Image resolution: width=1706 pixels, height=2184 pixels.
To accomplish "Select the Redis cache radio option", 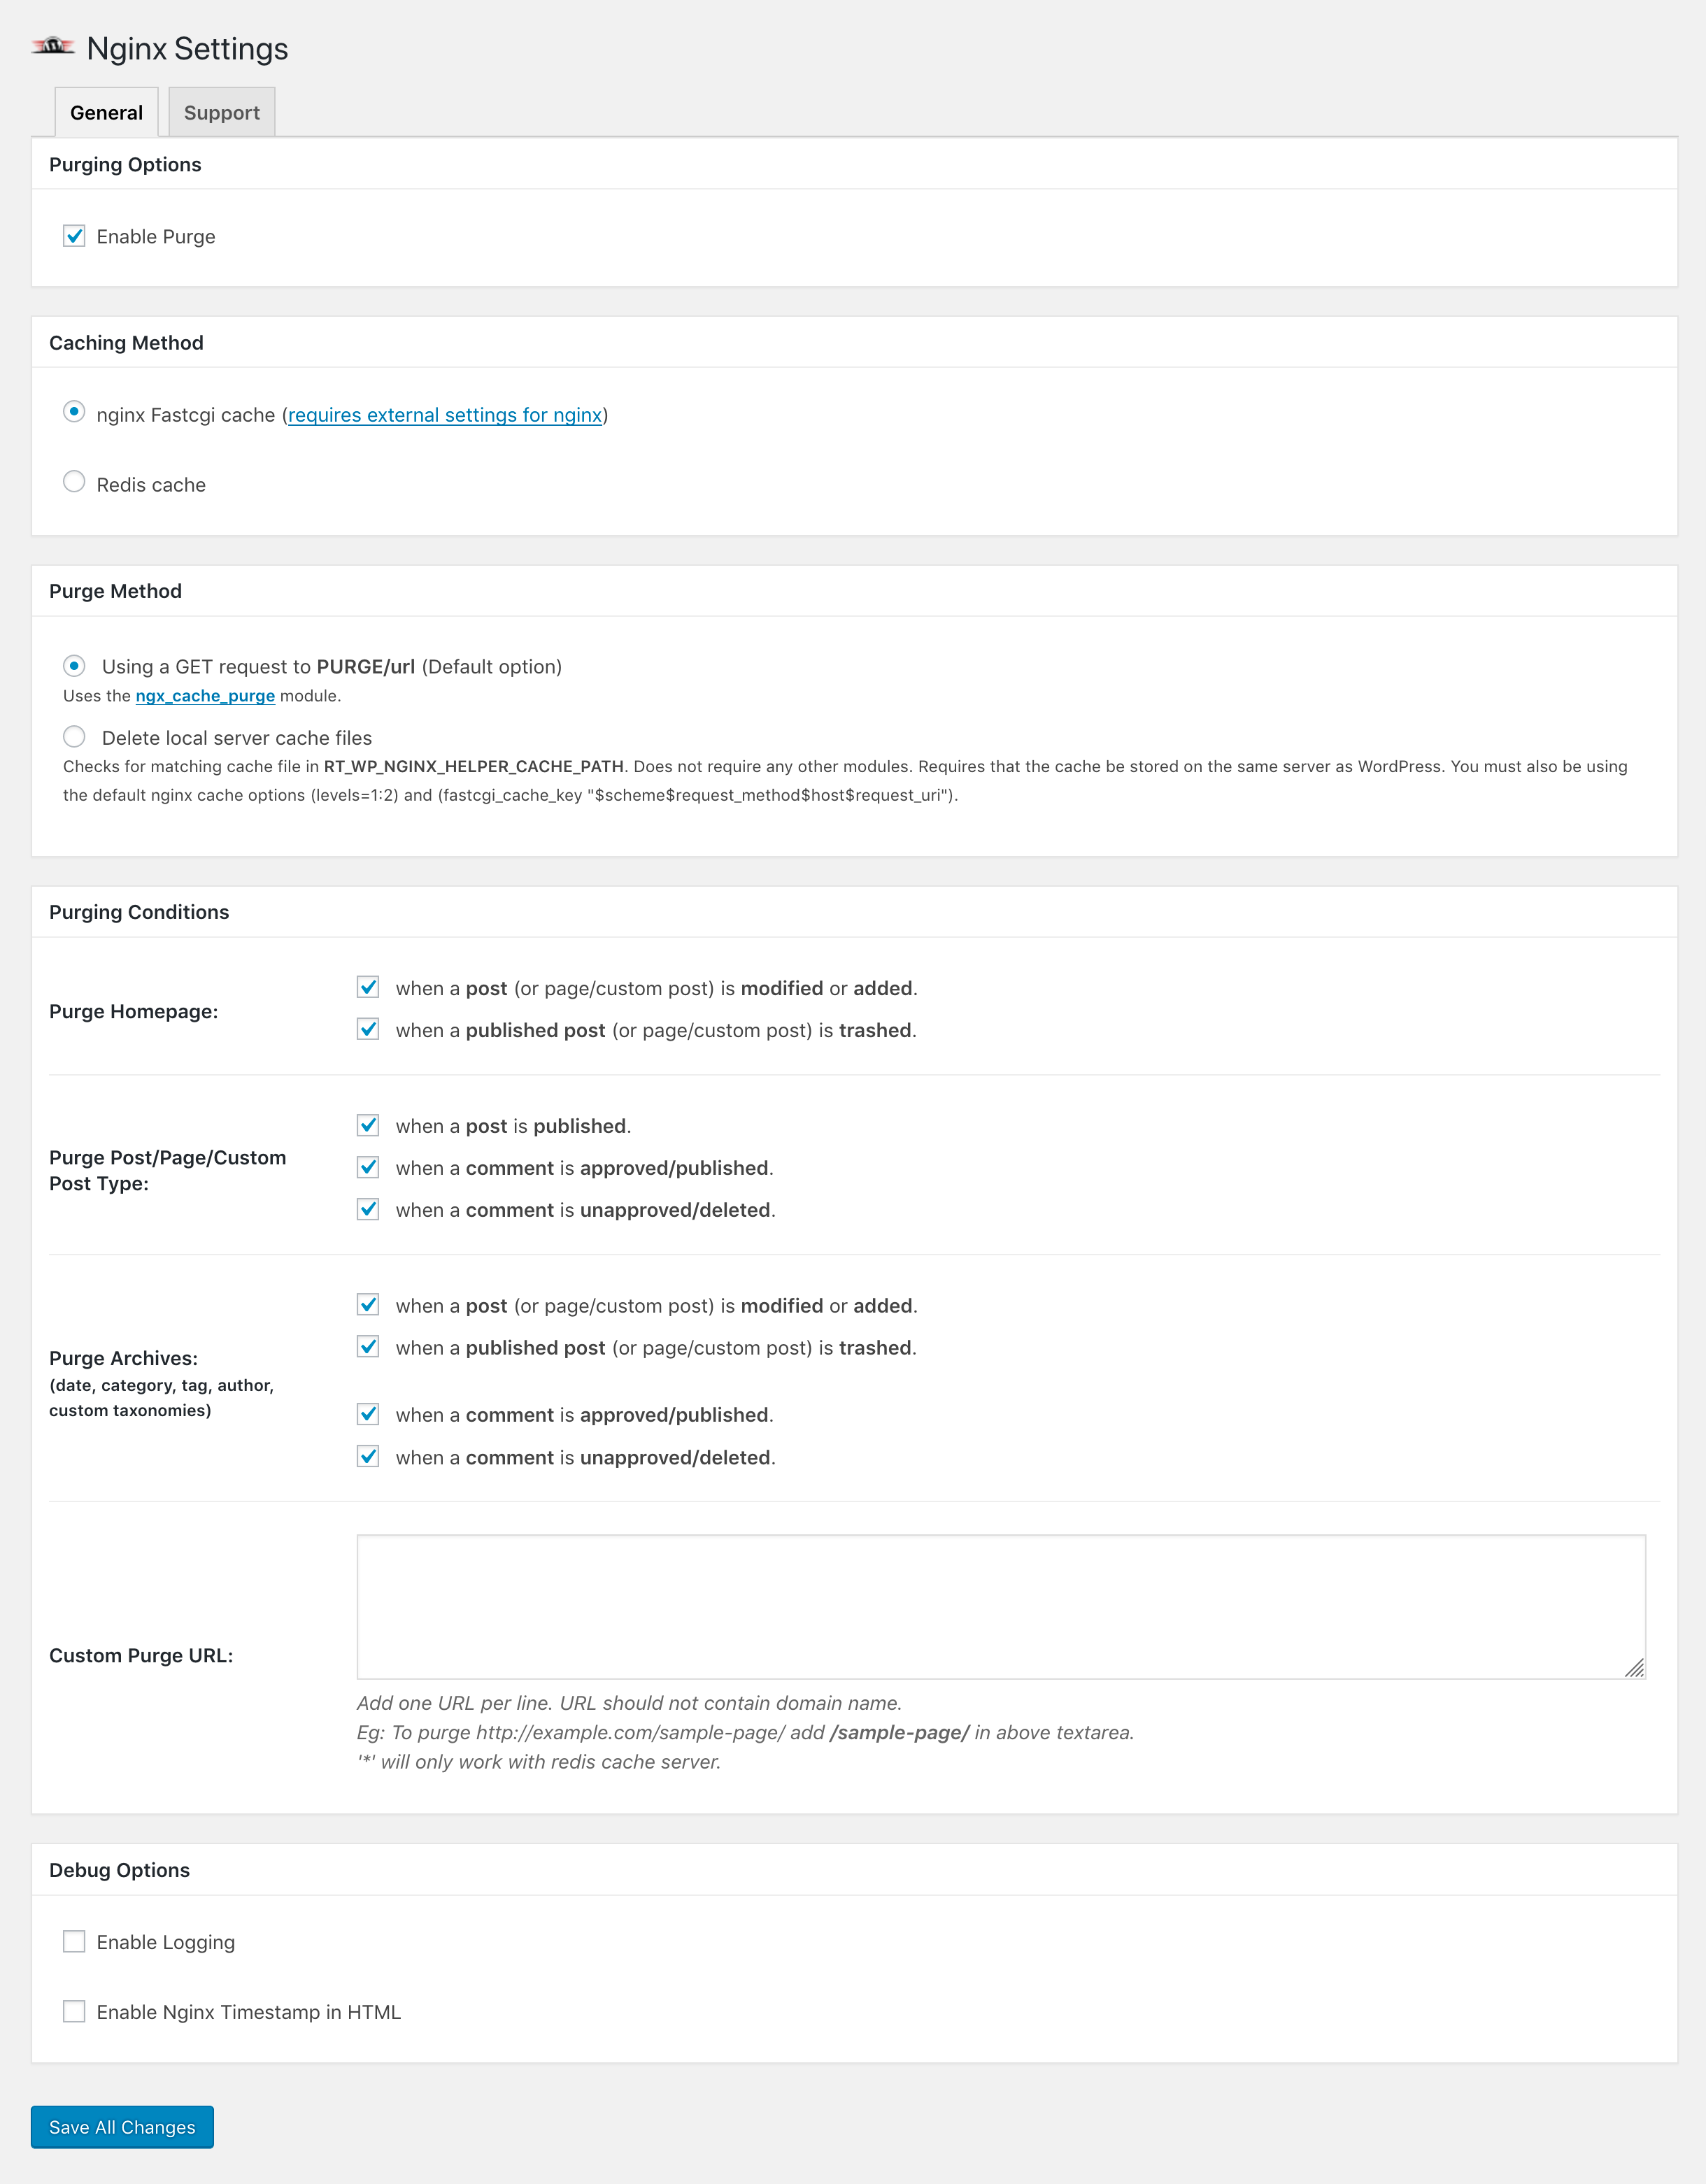I will [74, 482].
